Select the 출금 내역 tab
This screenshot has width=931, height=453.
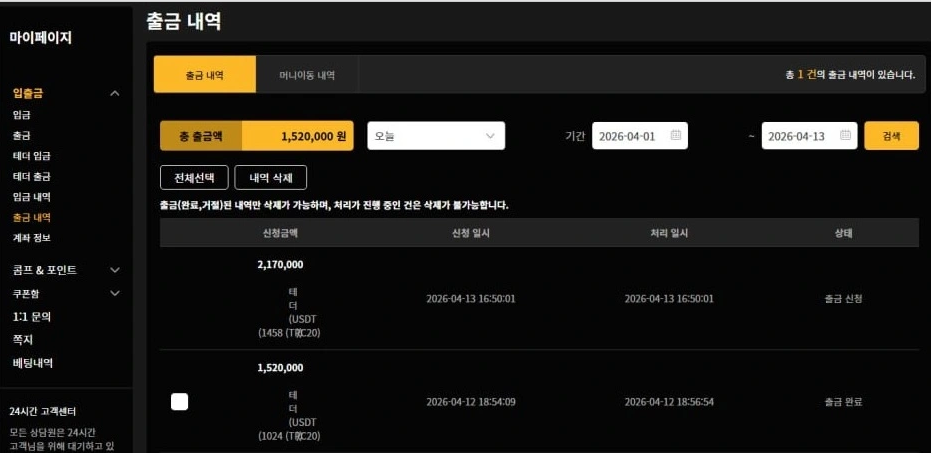204,75
